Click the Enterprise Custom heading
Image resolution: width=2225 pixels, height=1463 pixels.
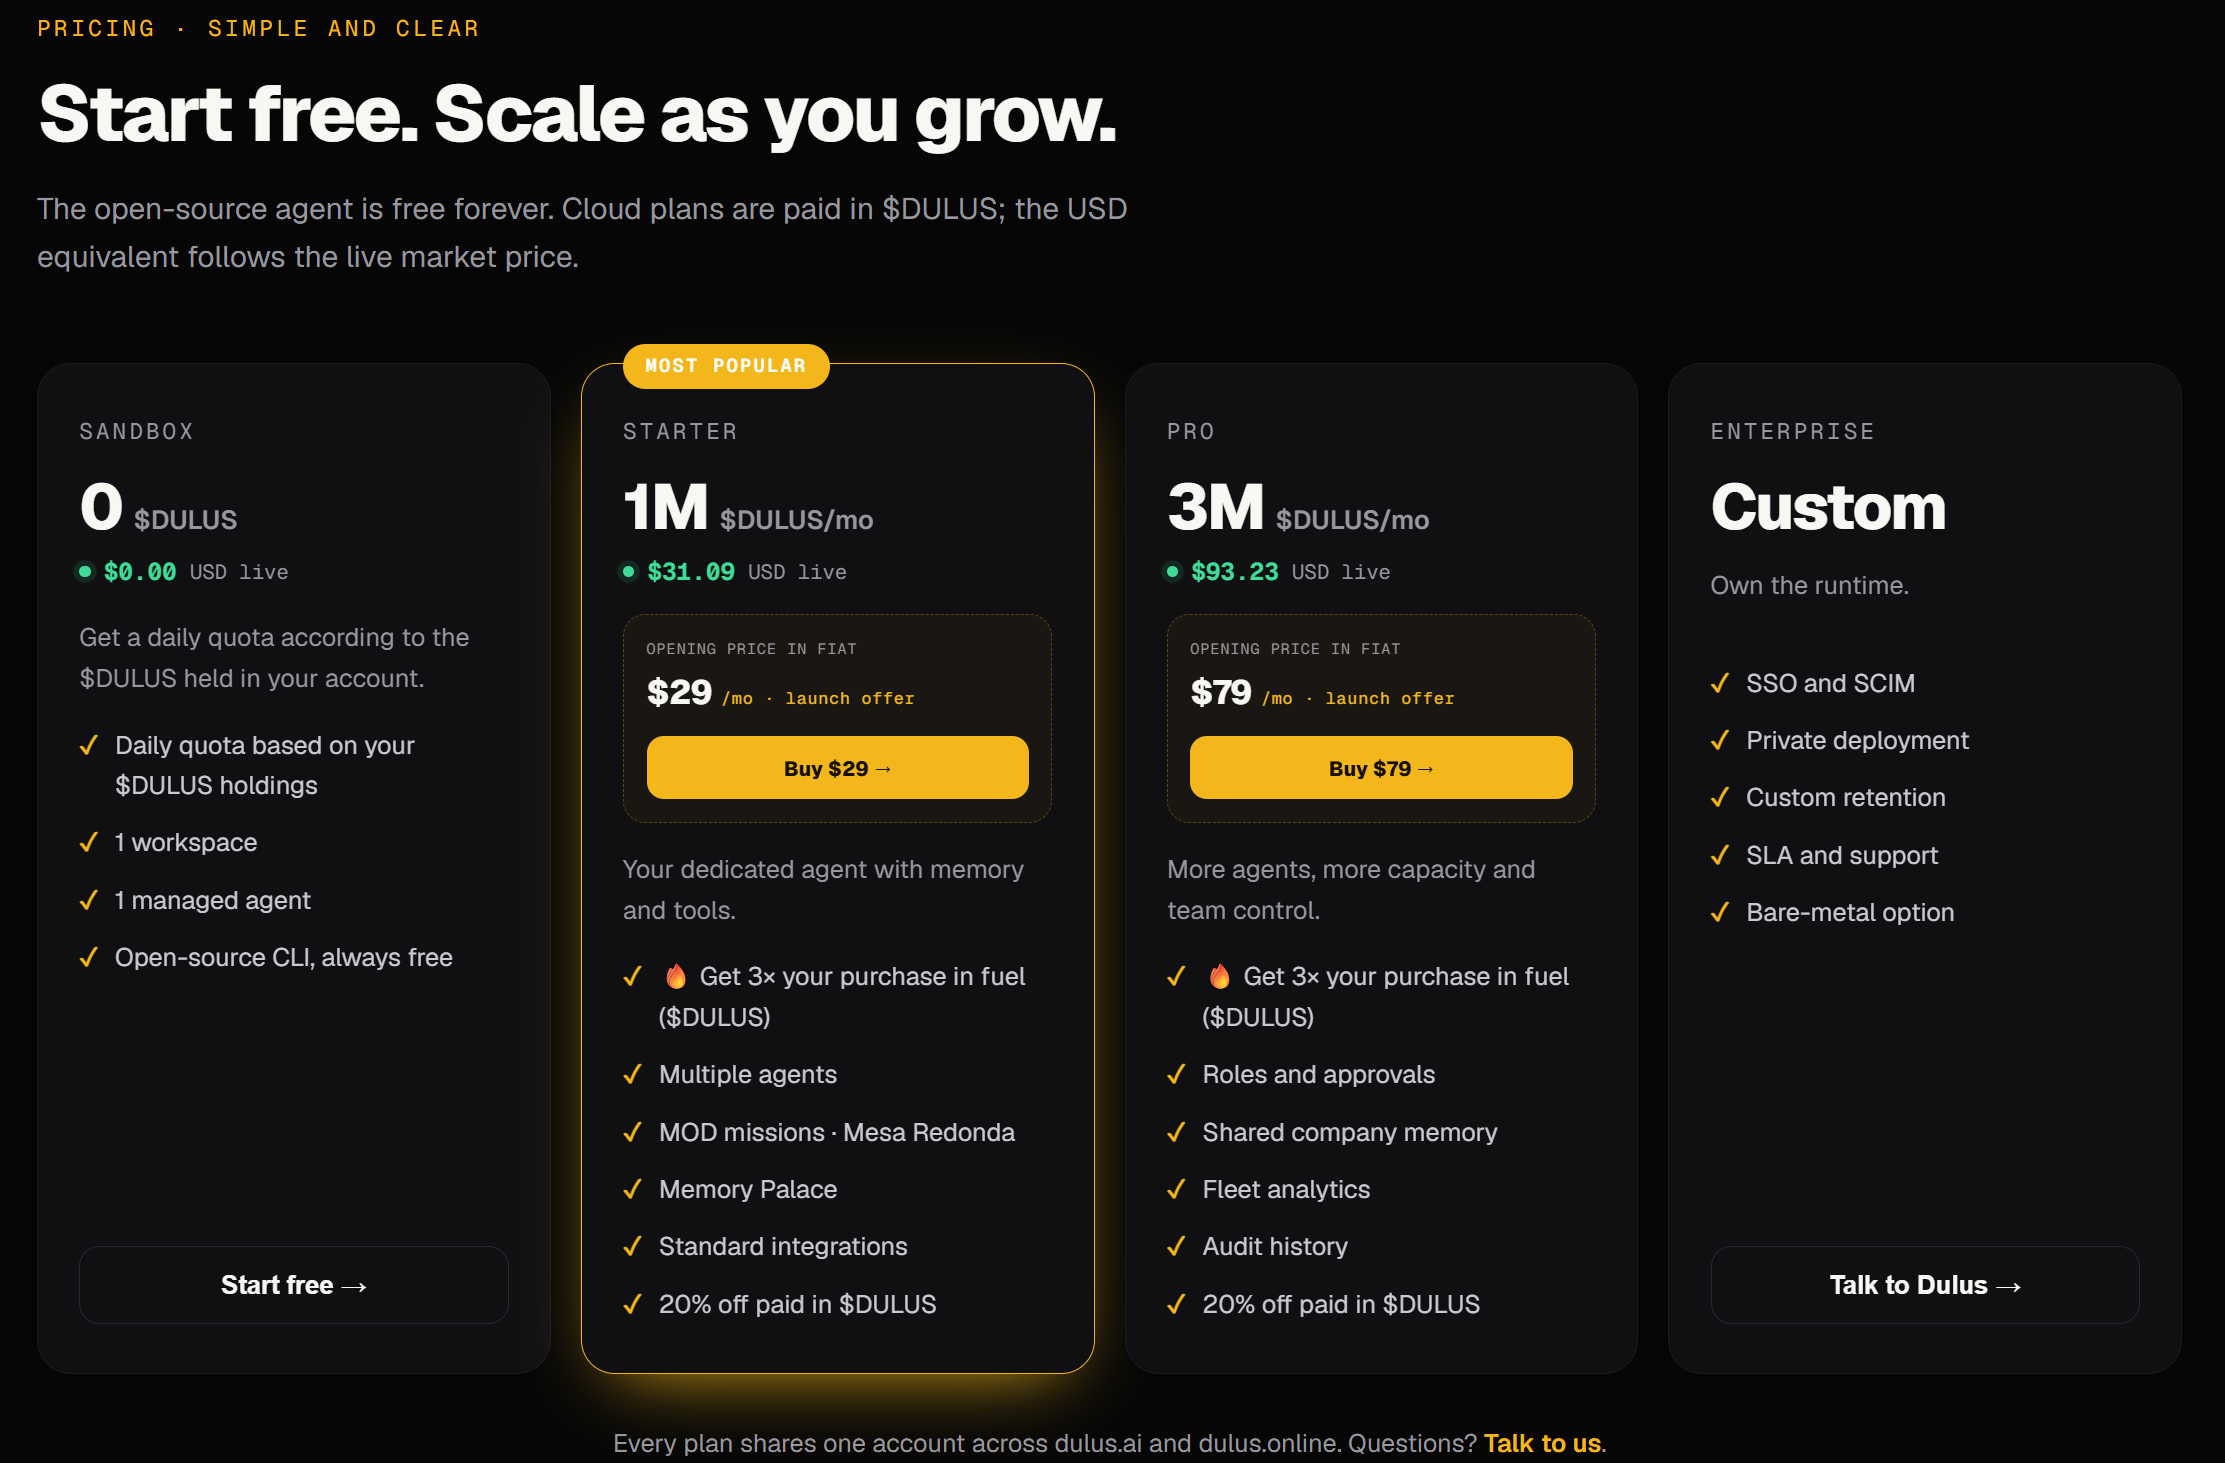(1828, 507)
